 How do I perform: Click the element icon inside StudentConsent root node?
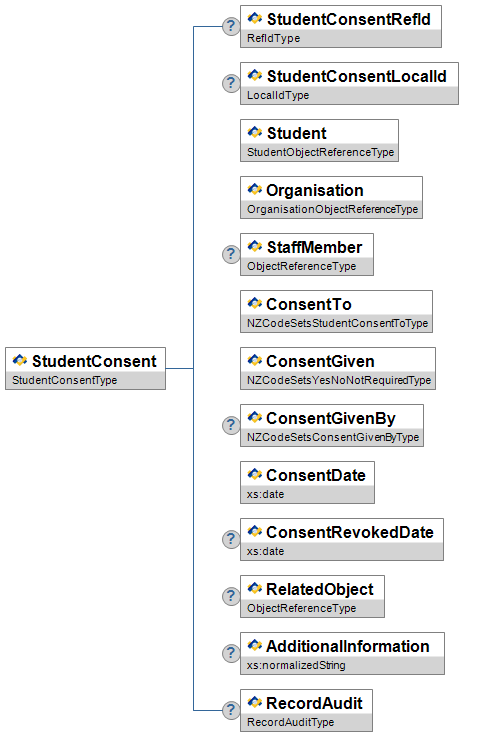(x=20, y=360)
